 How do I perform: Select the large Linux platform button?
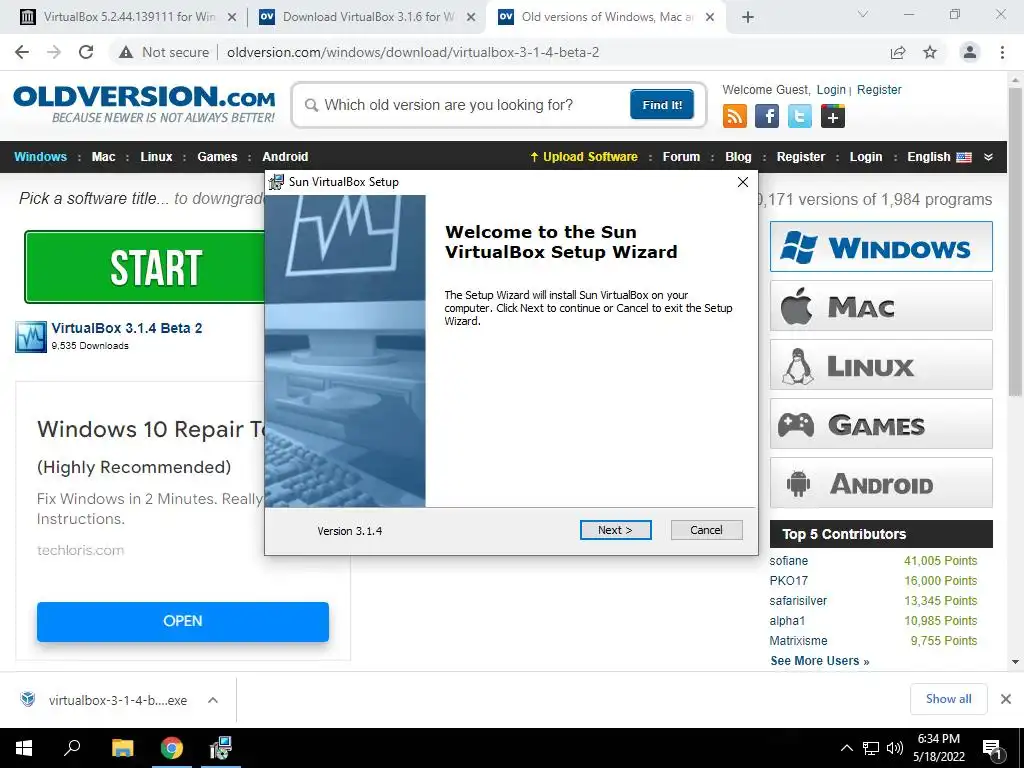point(881,364)
